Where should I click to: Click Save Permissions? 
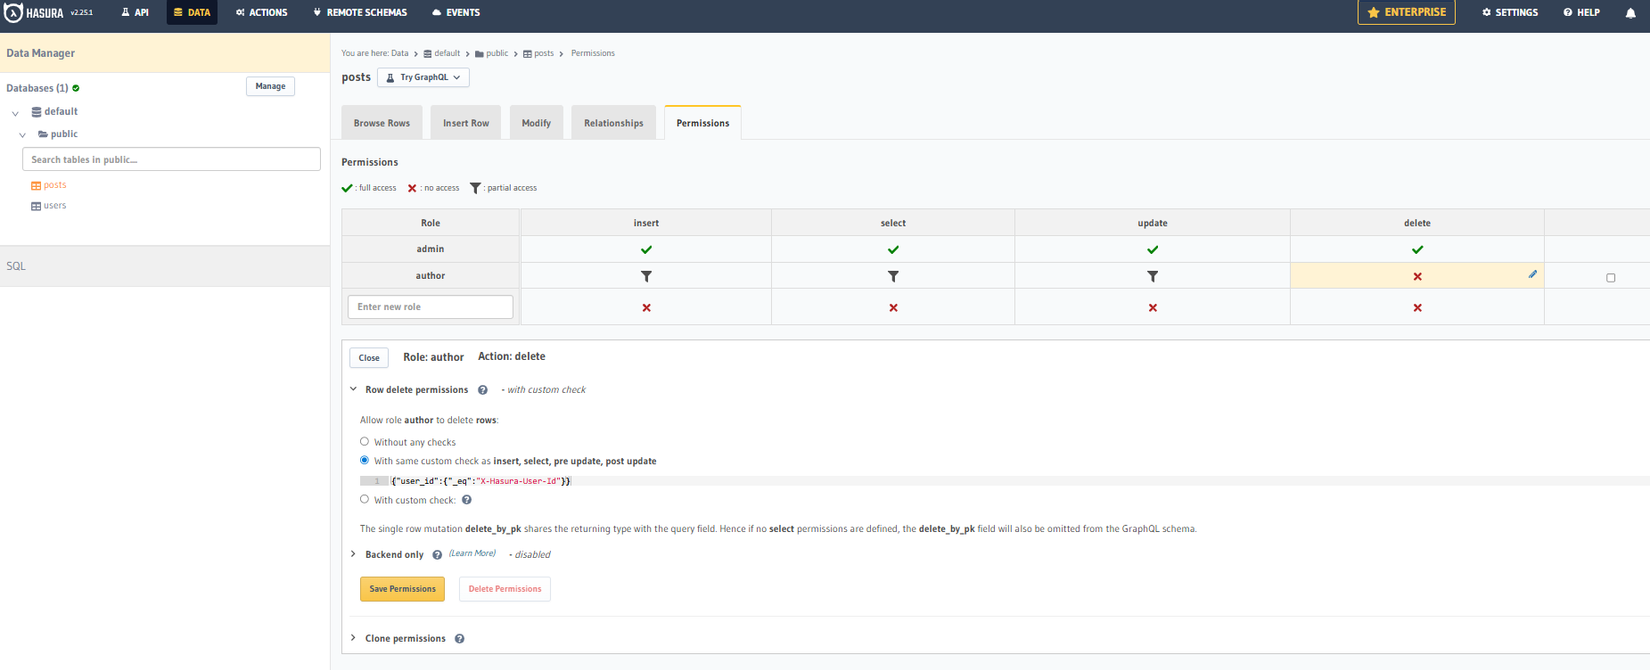(402, 589)
